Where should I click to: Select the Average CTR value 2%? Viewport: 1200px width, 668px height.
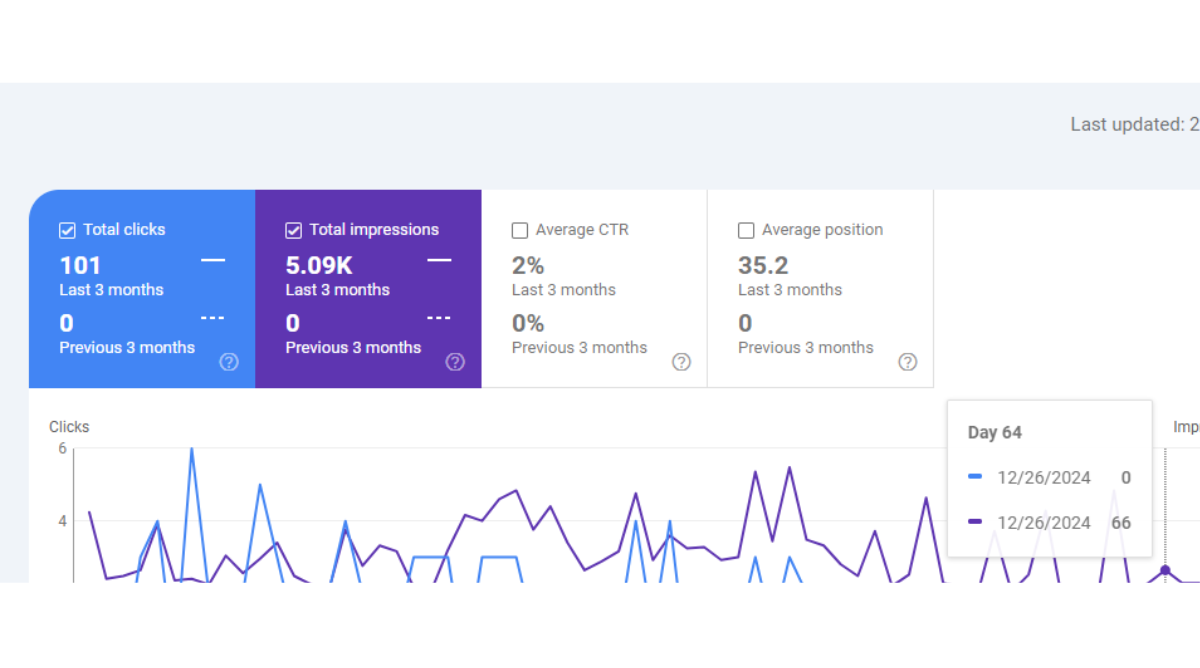tap(528, 265)
